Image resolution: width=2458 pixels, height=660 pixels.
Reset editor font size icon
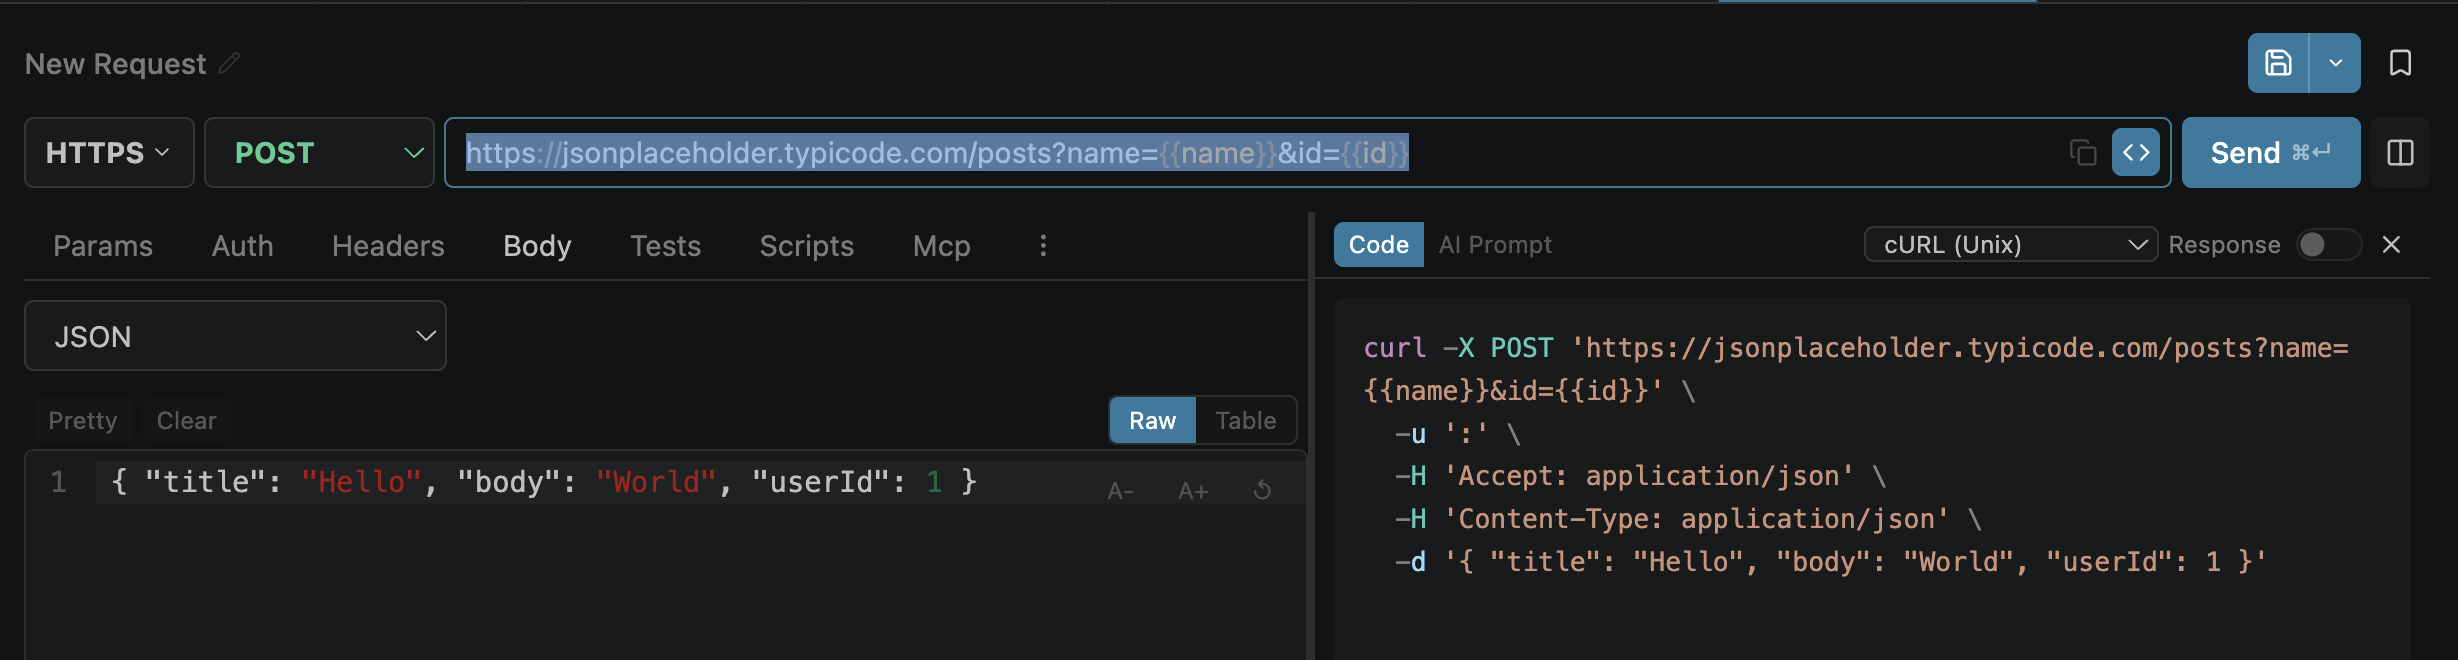click(x=1263, y=490)
